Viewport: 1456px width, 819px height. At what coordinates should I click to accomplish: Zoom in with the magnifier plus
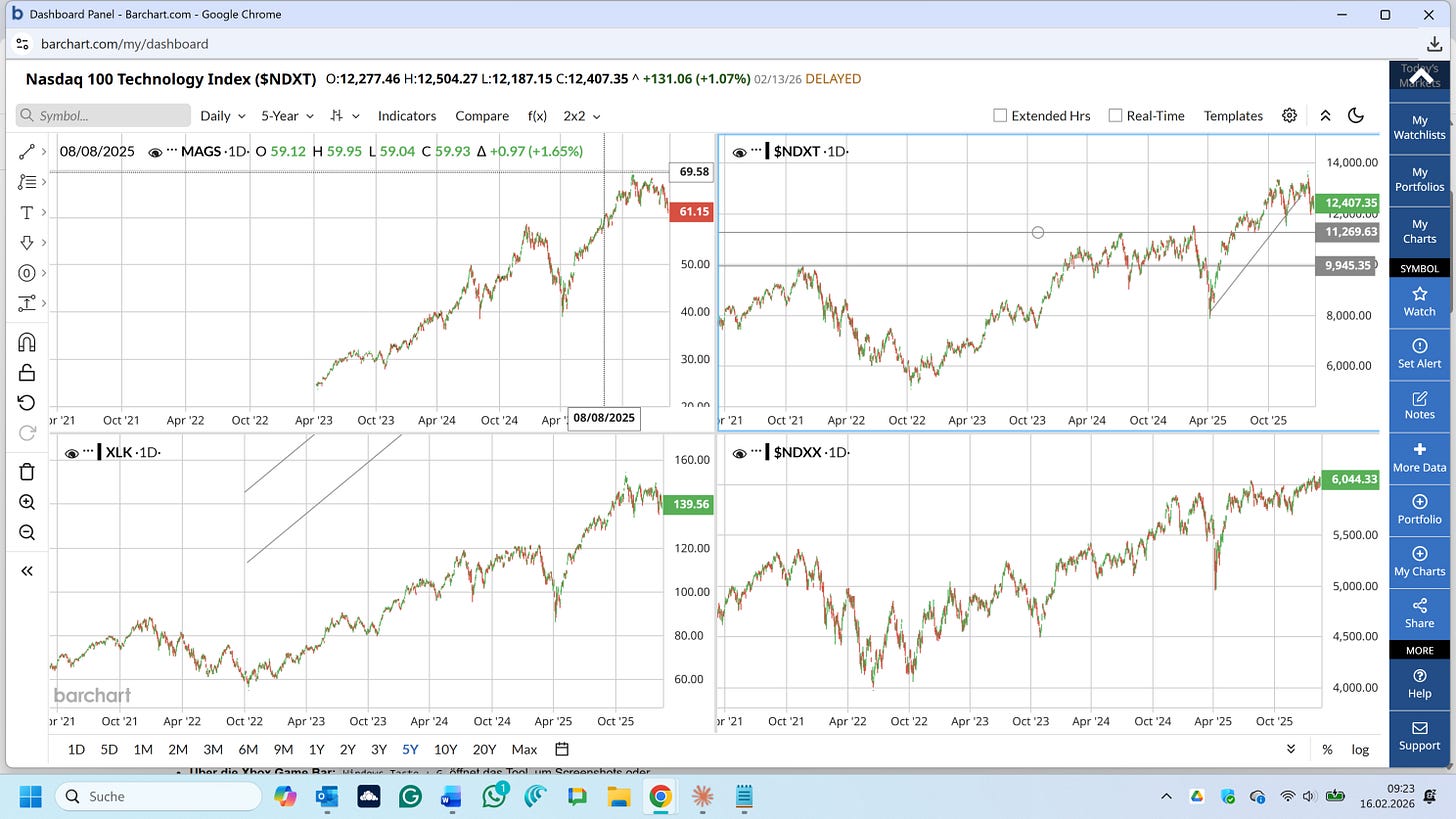coord(27,502)
